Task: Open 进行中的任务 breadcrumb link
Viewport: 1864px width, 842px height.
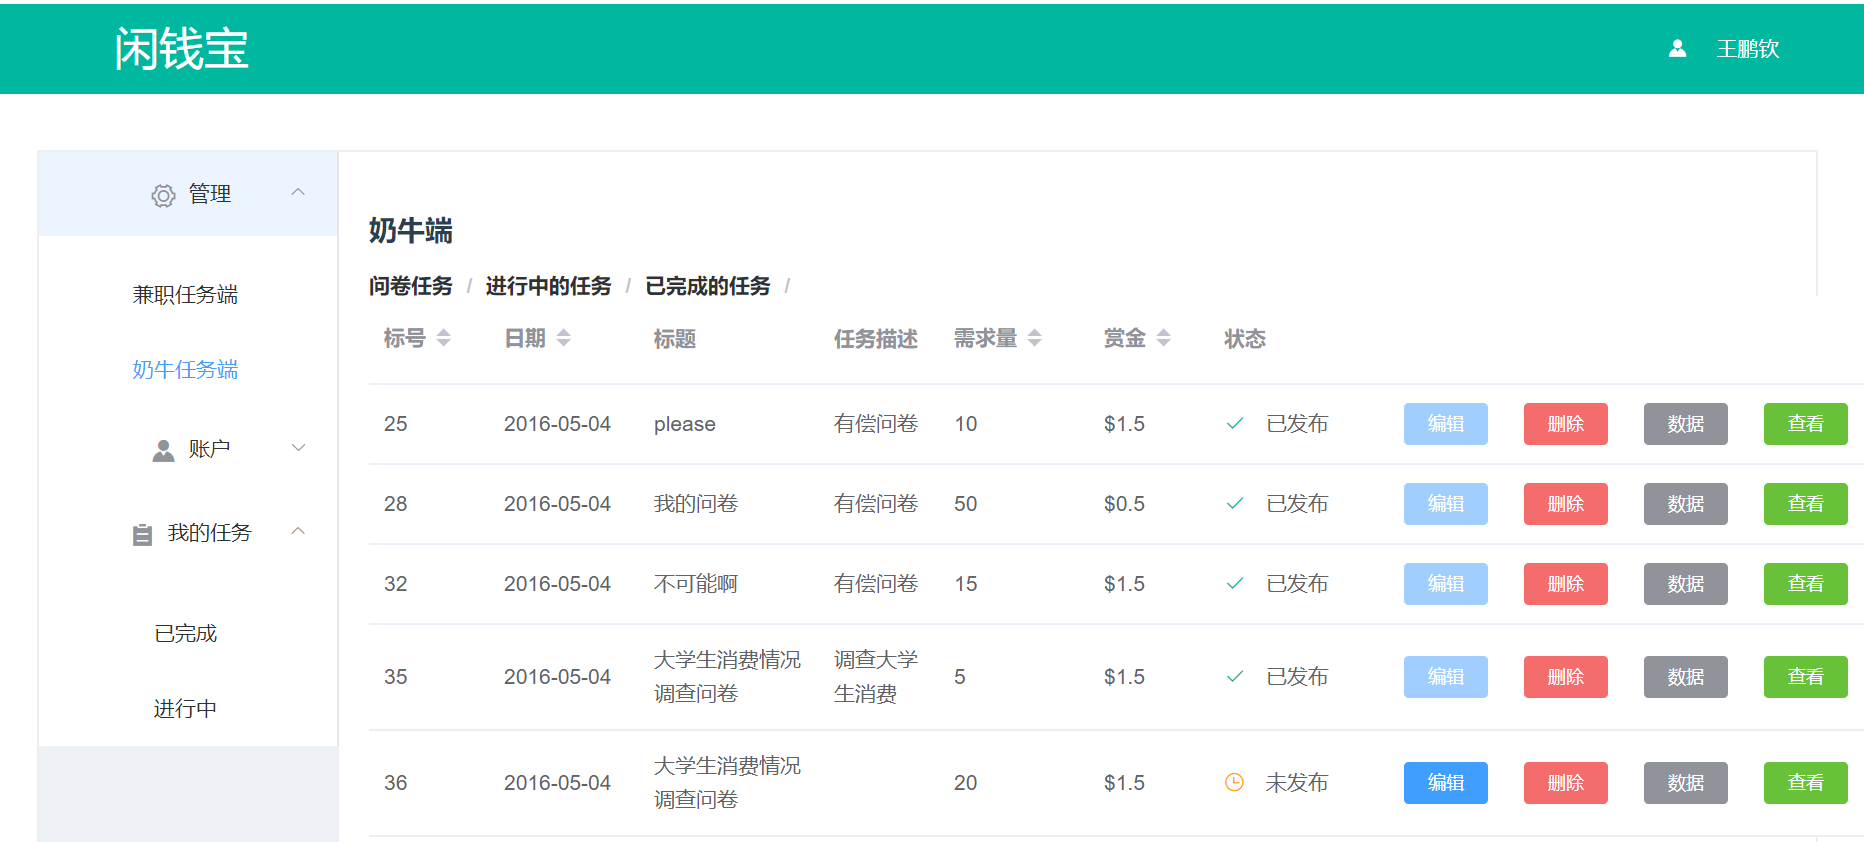Action: pyautogui.click(x=548, y=286)
